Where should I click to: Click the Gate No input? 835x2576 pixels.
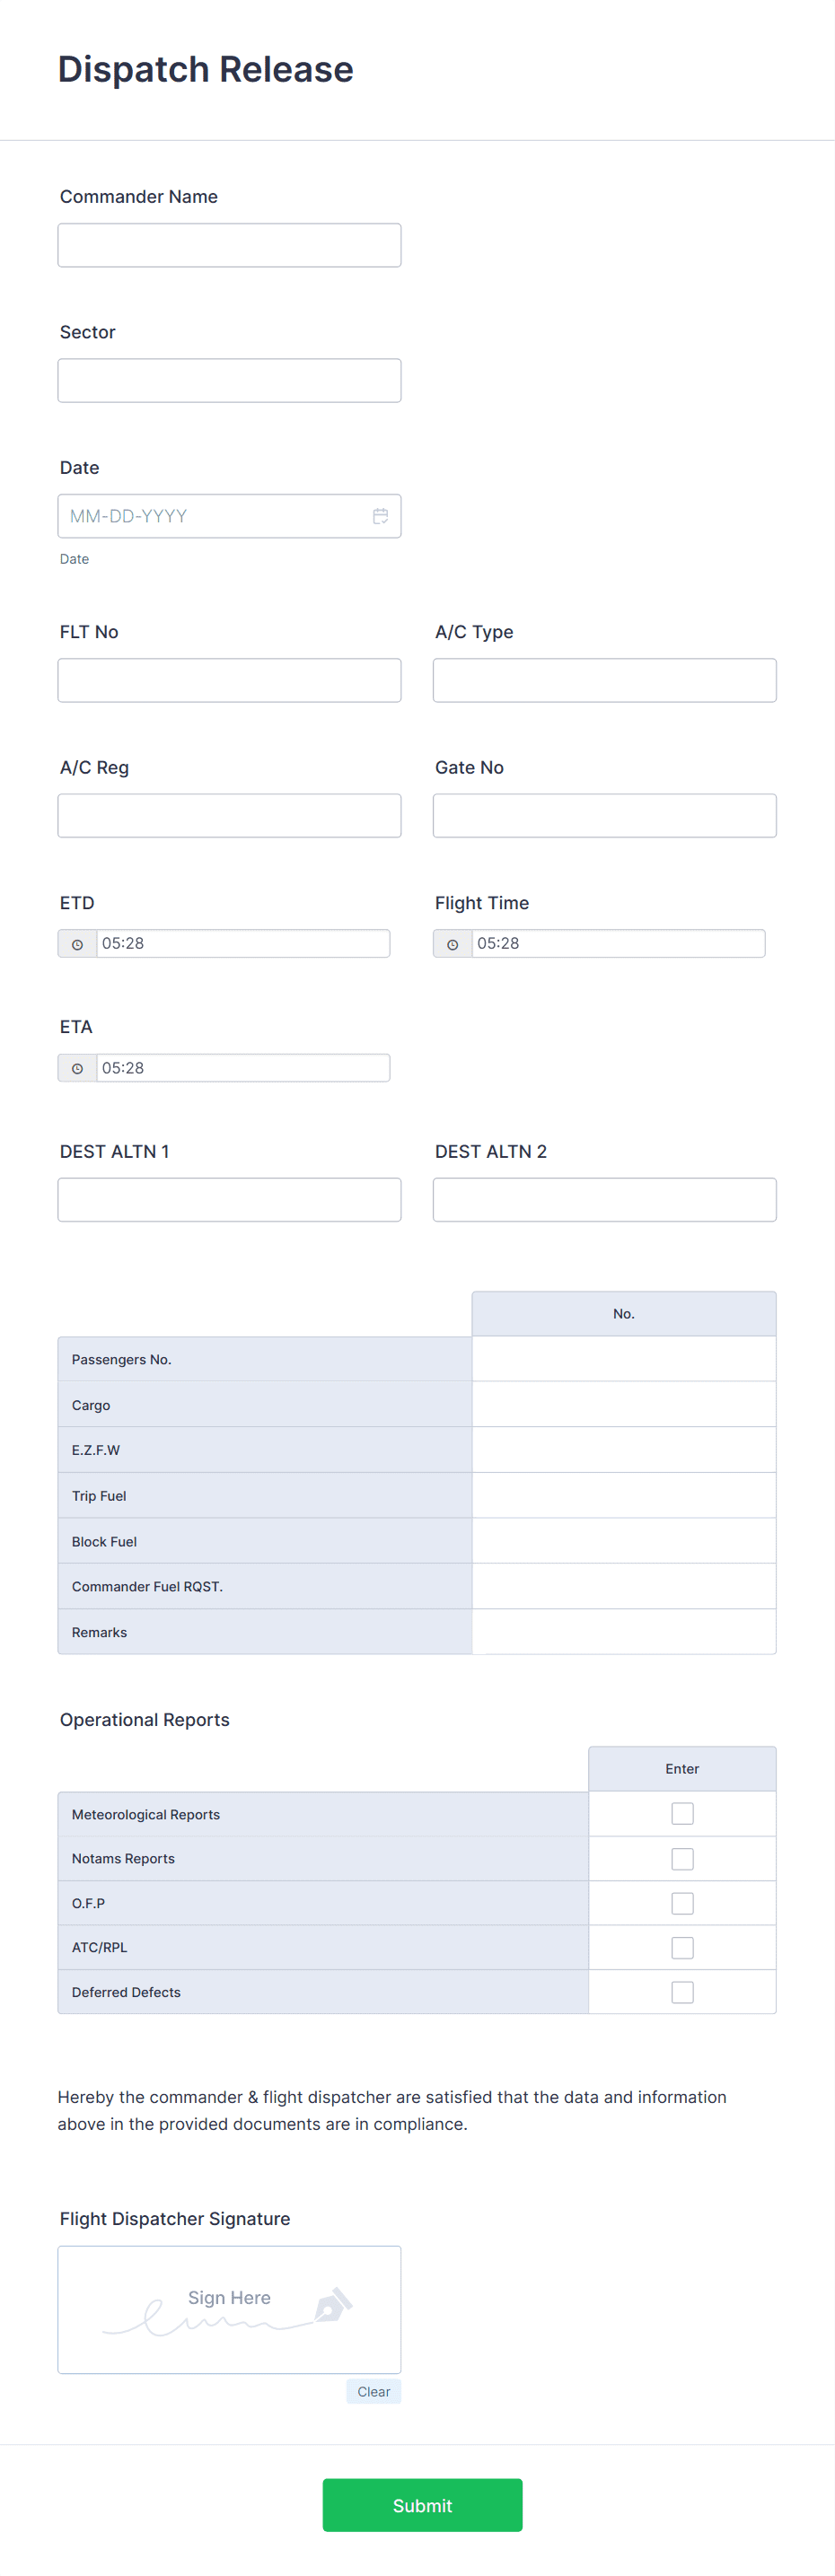pyautogui.click(x=604, y=815)
